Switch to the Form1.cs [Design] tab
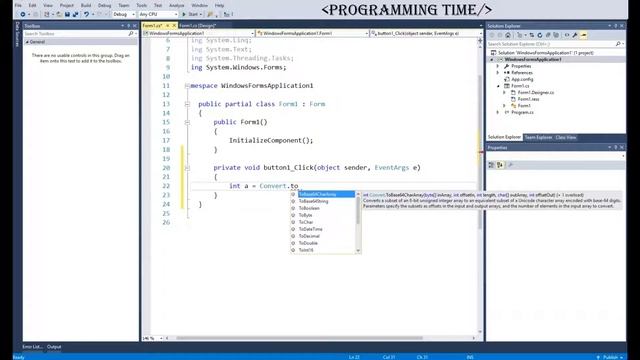 tap(197, 25)
